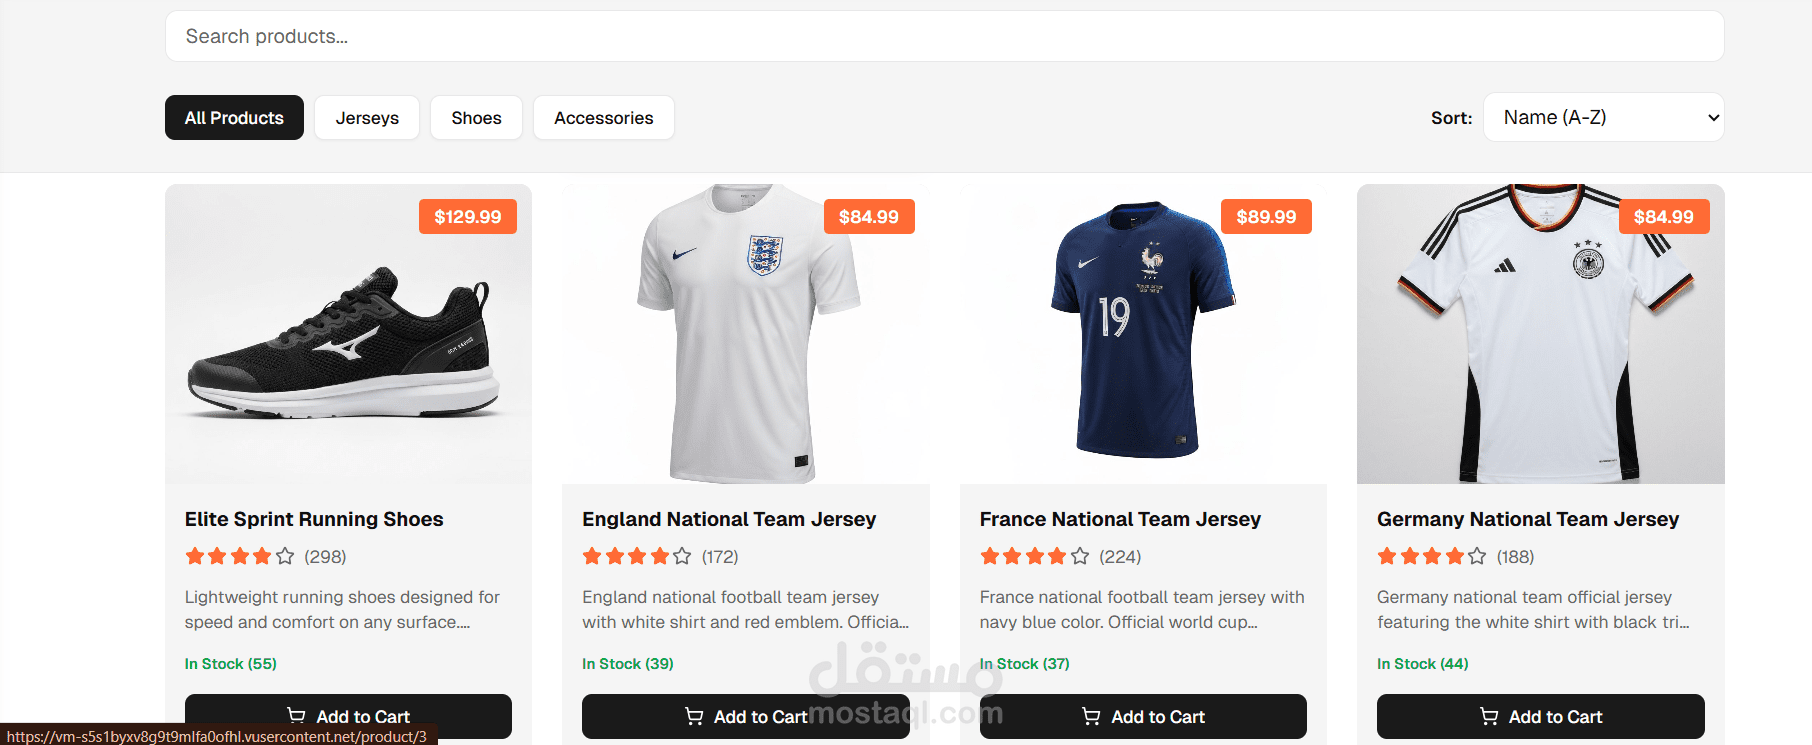Filter by Jerseys category

pyautogui.click(x=367, y=118)
